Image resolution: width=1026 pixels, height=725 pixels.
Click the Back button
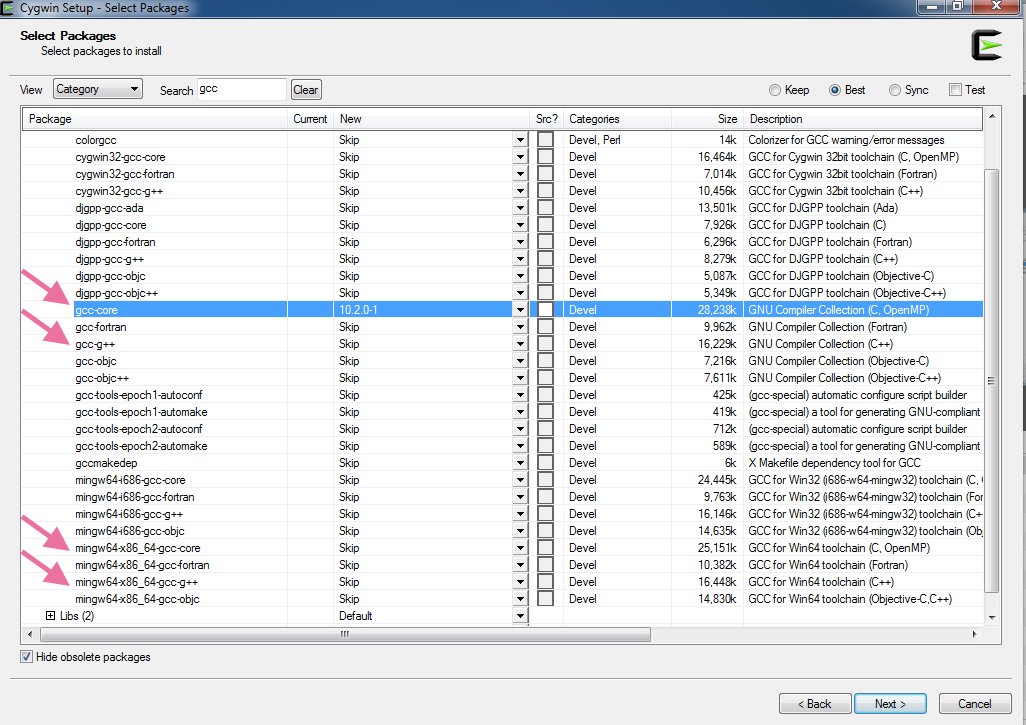[x=815, y=703]
